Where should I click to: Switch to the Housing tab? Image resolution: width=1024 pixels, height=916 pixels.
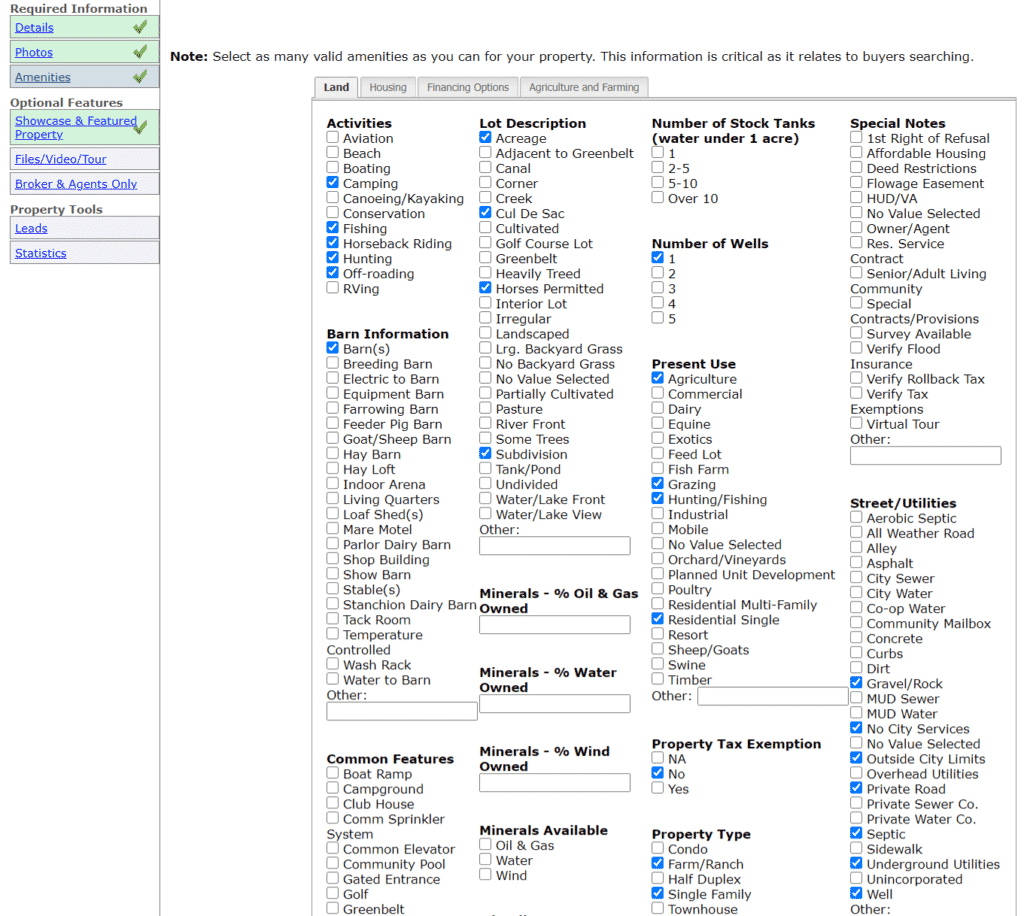coord(388,88)
